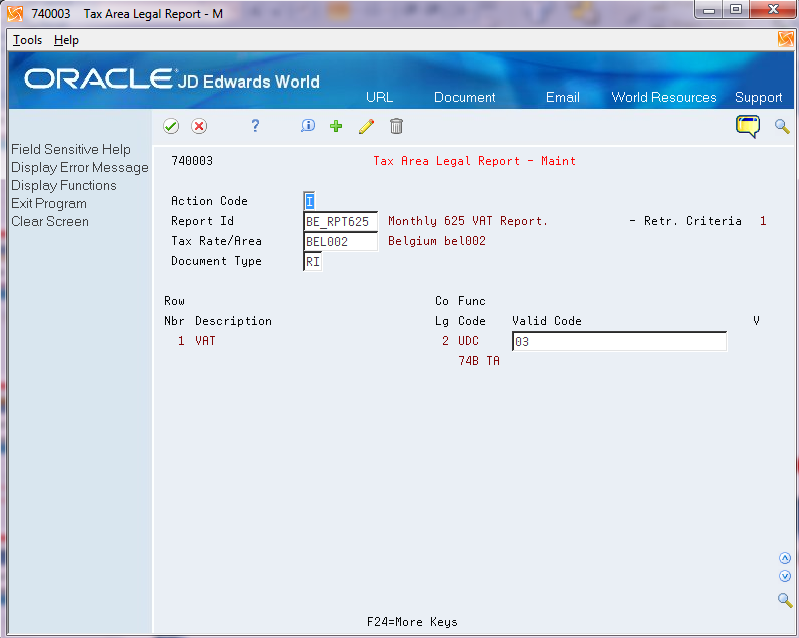799x638 pixels.
Task: Choose Exit Program
Action: [x=49, y=203]
